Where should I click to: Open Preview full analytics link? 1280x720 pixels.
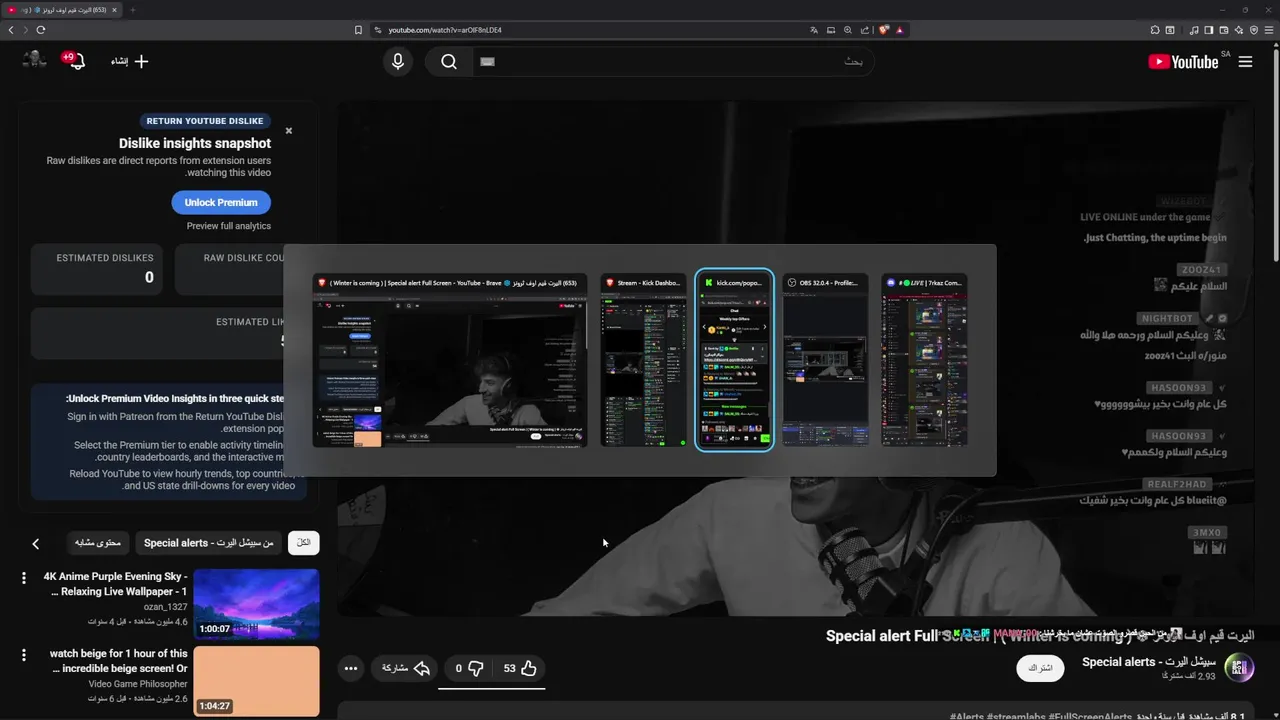[x=229, y=226]
